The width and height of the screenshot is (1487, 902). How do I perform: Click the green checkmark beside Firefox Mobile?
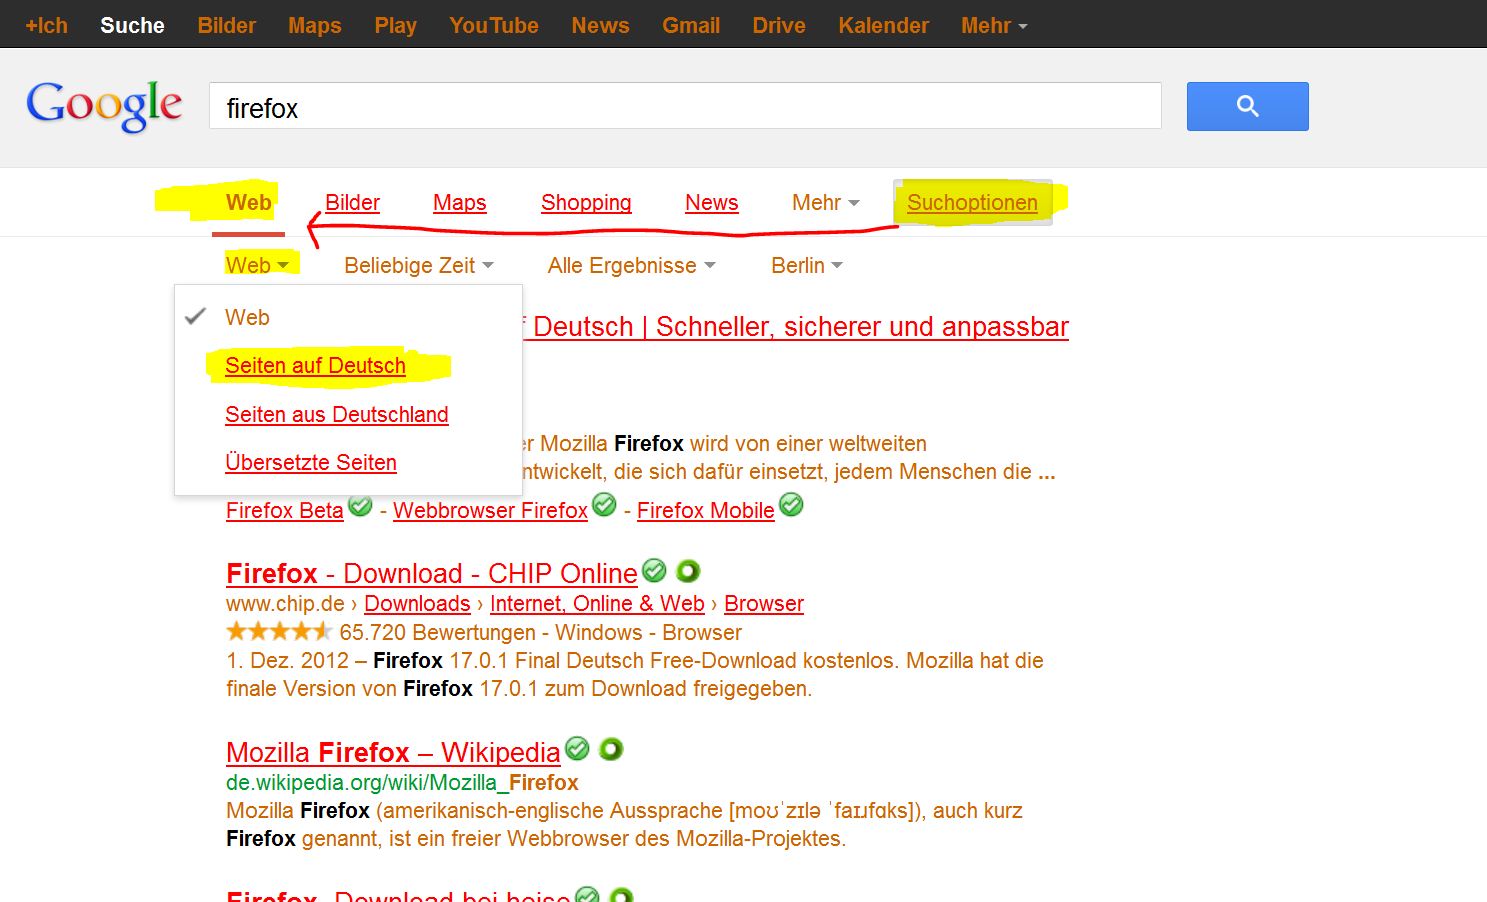pos(791,505)
